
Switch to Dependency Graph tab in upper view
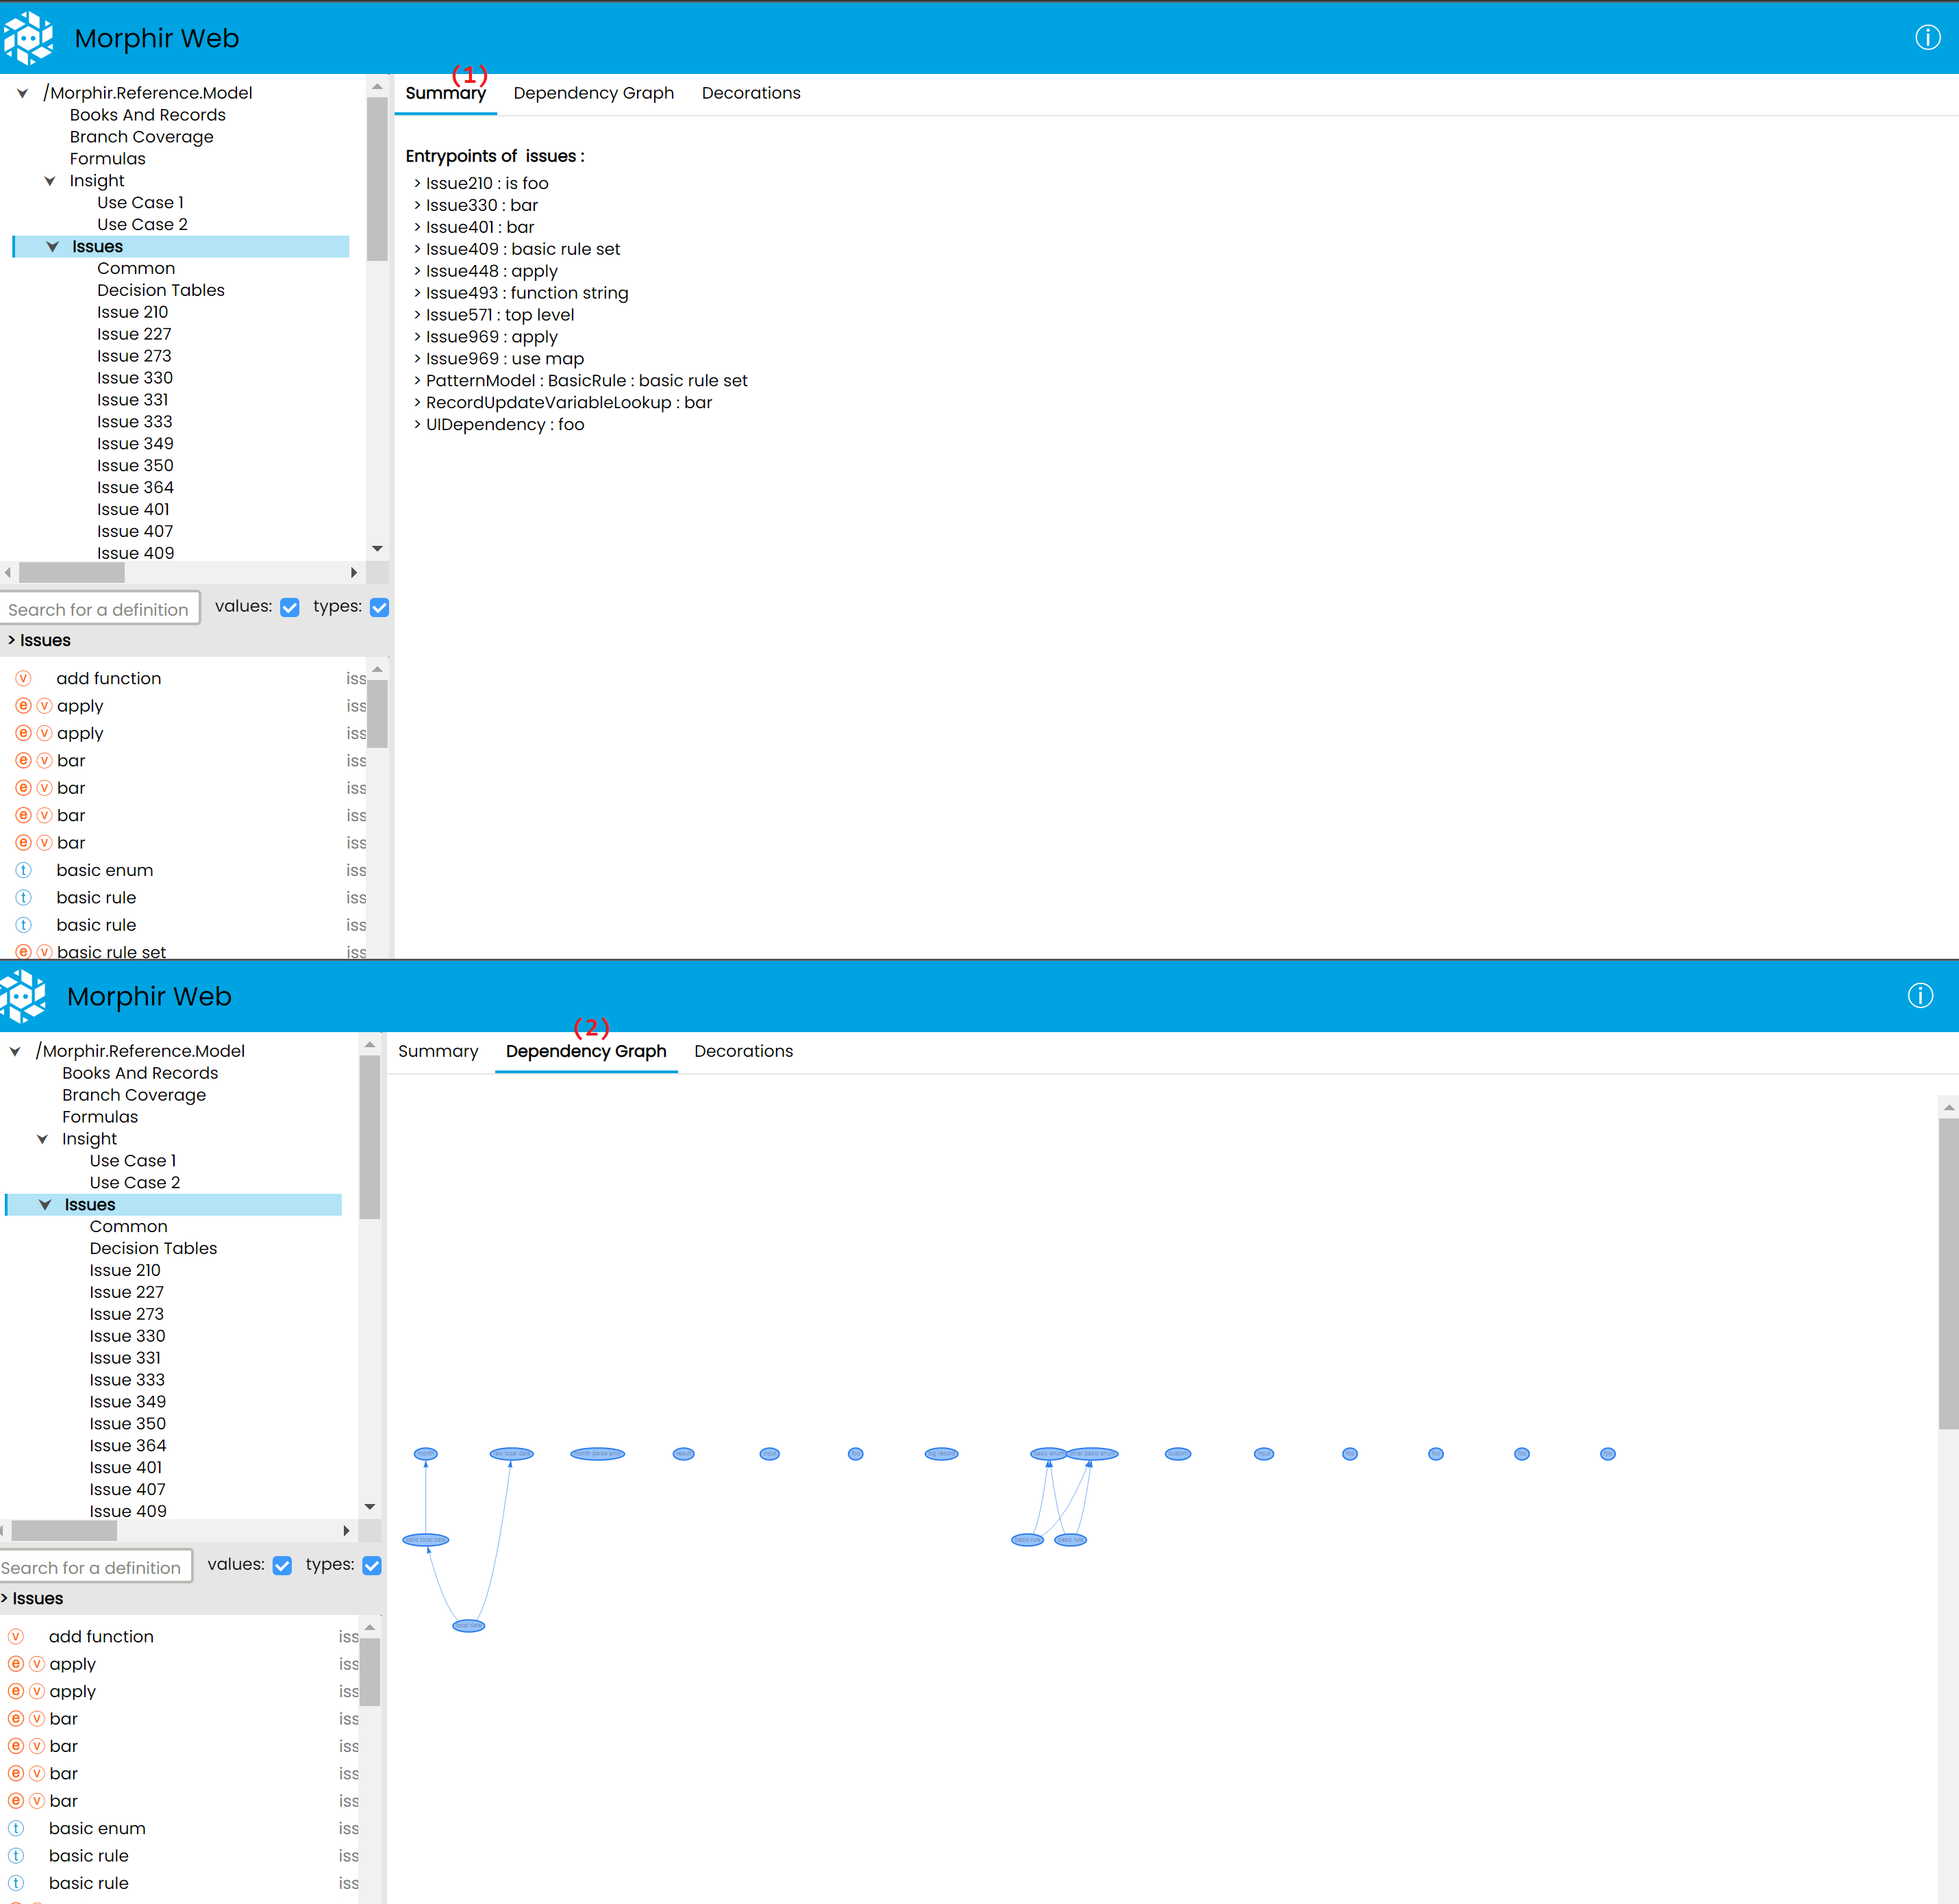[x=593, y=93]
